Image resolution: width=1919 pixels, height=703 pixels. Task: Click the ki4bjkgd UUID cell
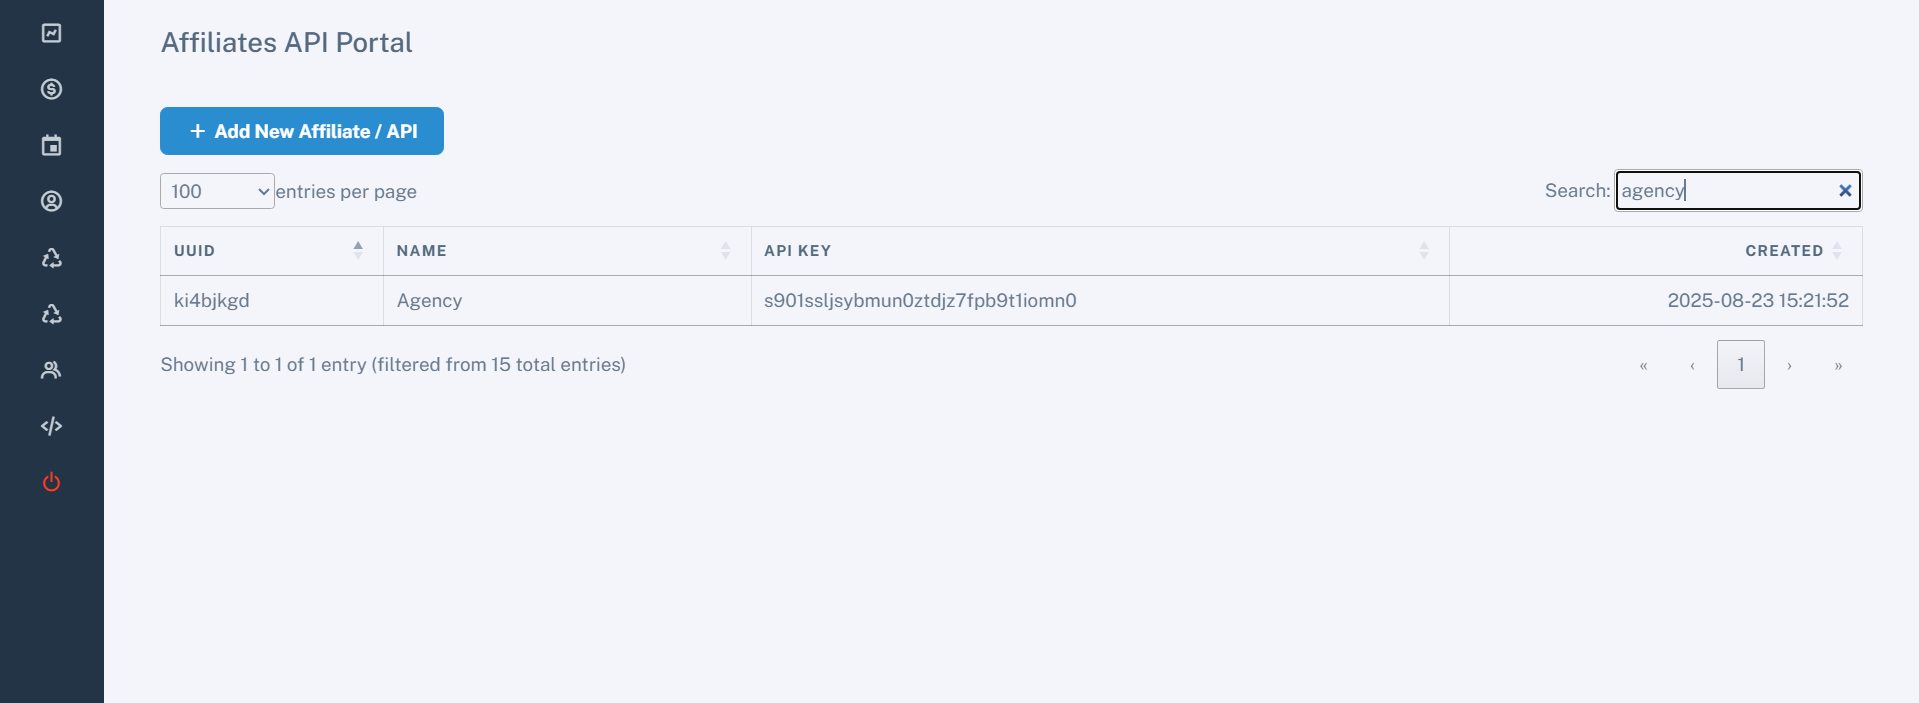click(212, 301)
